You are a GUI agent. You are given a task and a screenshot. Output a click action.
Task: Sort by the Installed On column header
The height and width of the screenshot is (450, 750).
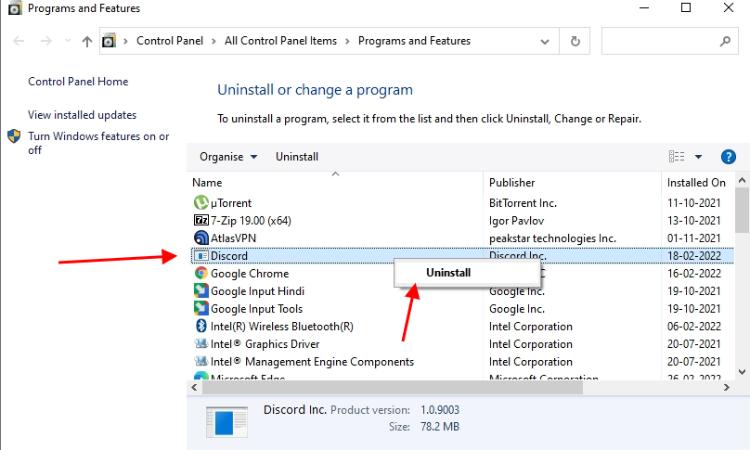(696, 183)
